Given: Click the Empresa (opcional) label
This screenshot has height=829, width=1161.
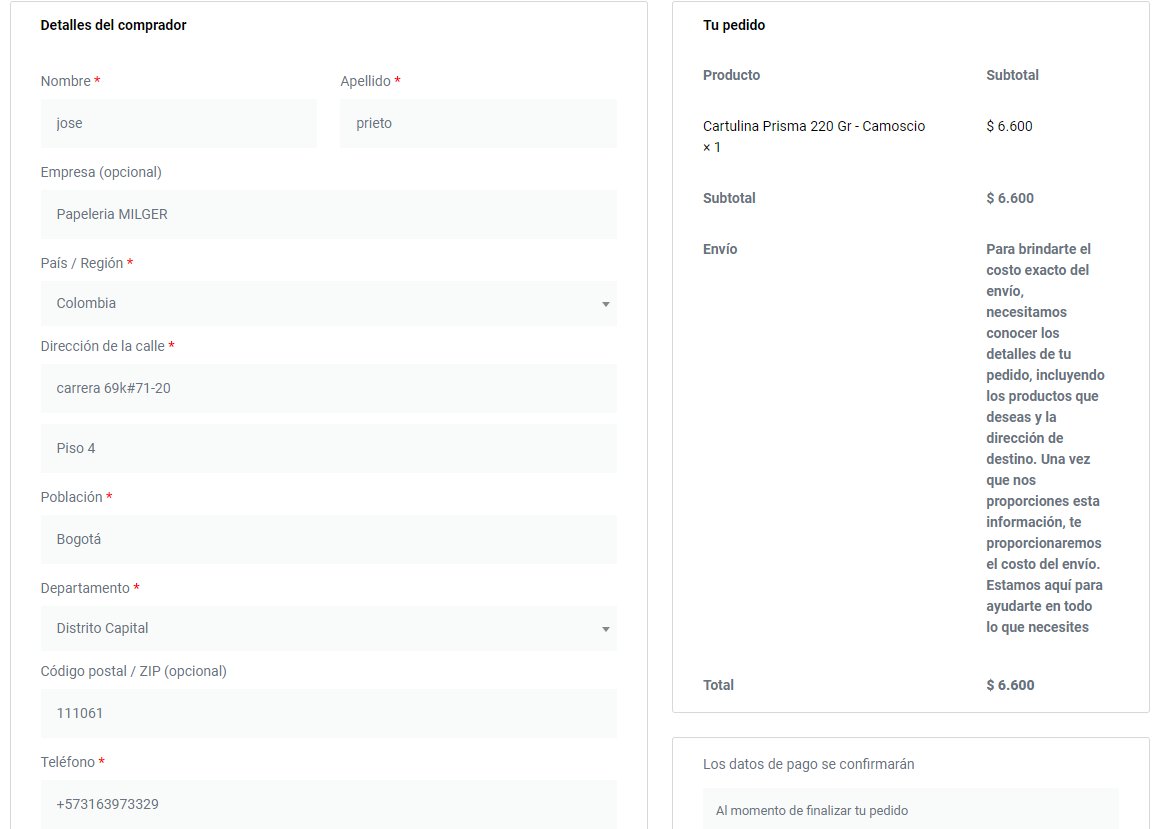Looking at the screenshot, I should click(101, 172).
